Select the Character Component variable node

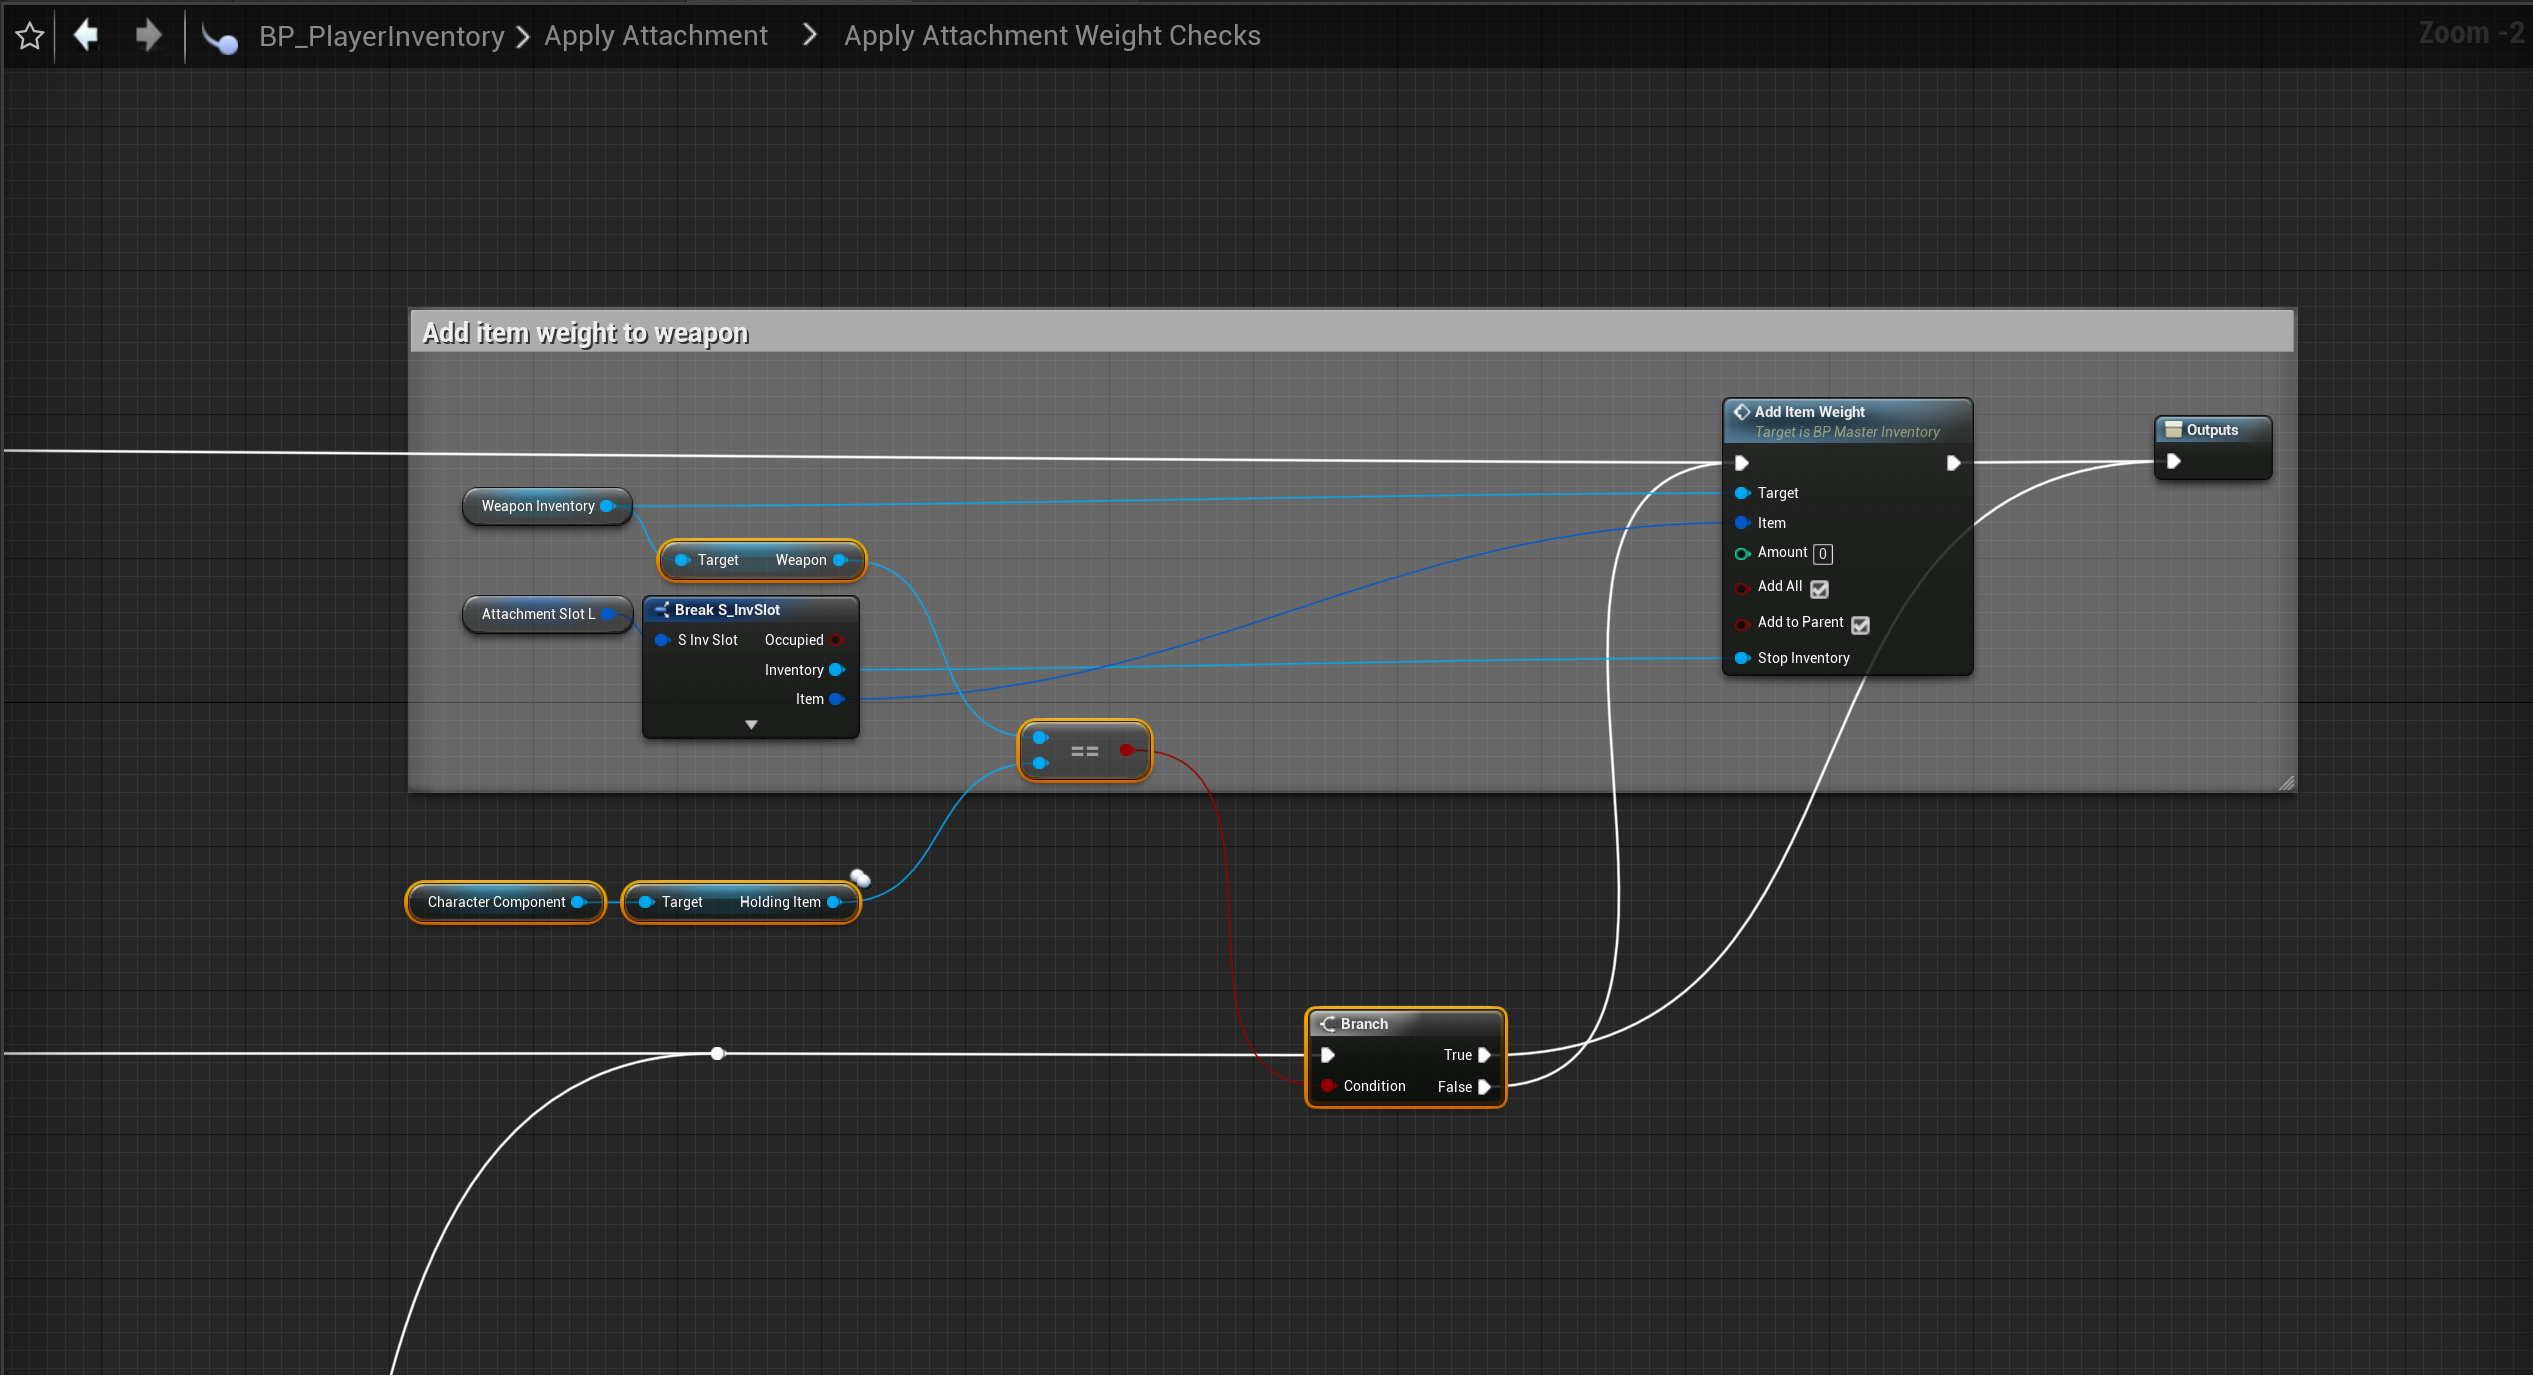click(496, 902)
